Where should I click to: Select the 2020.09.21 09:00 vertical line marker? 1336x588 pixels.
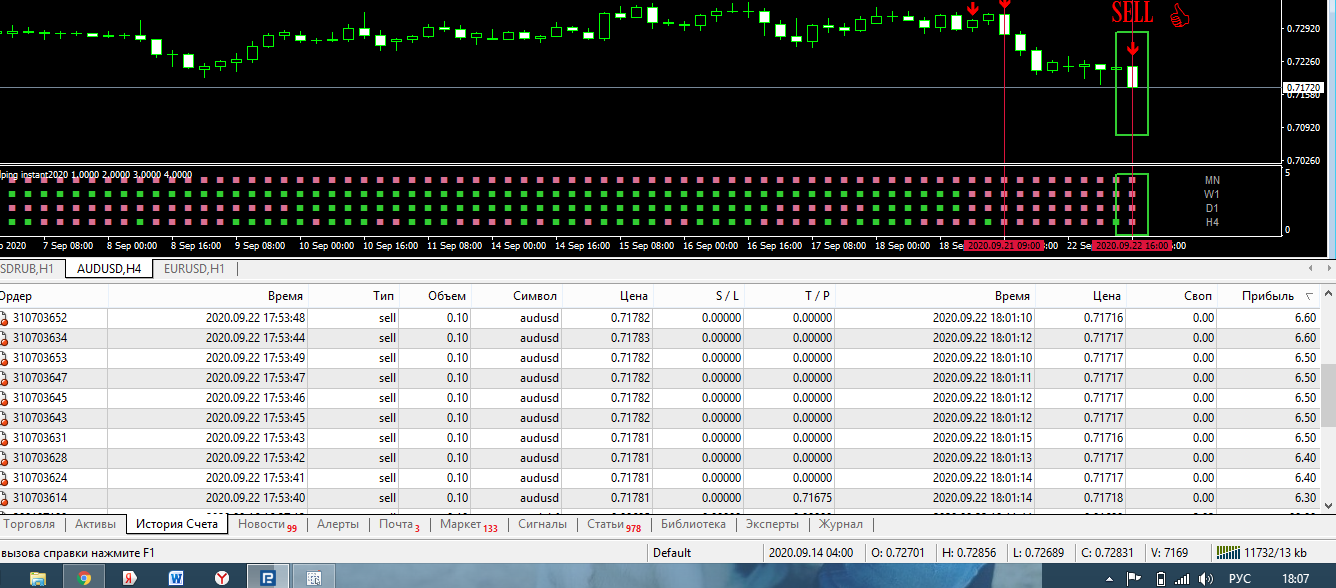[1003, 245]
